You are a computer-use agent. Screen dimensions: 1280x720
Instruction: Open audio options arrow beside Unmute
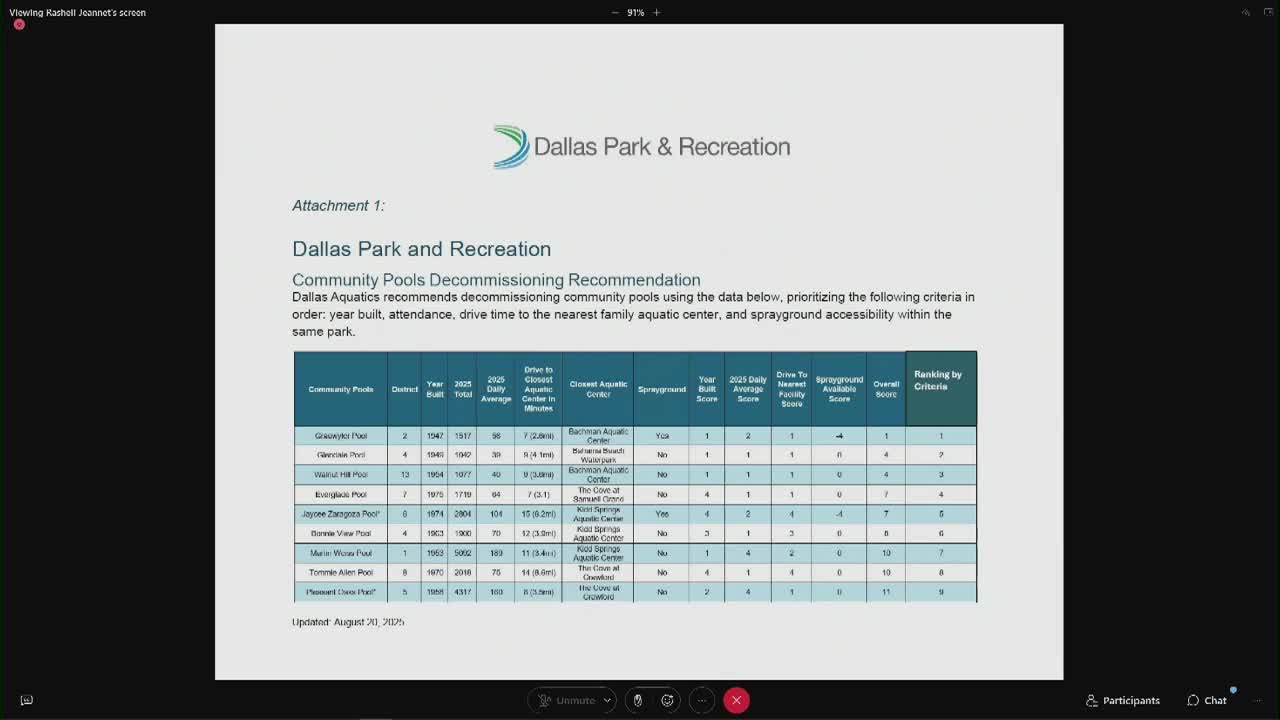click(x=607, y=700)
